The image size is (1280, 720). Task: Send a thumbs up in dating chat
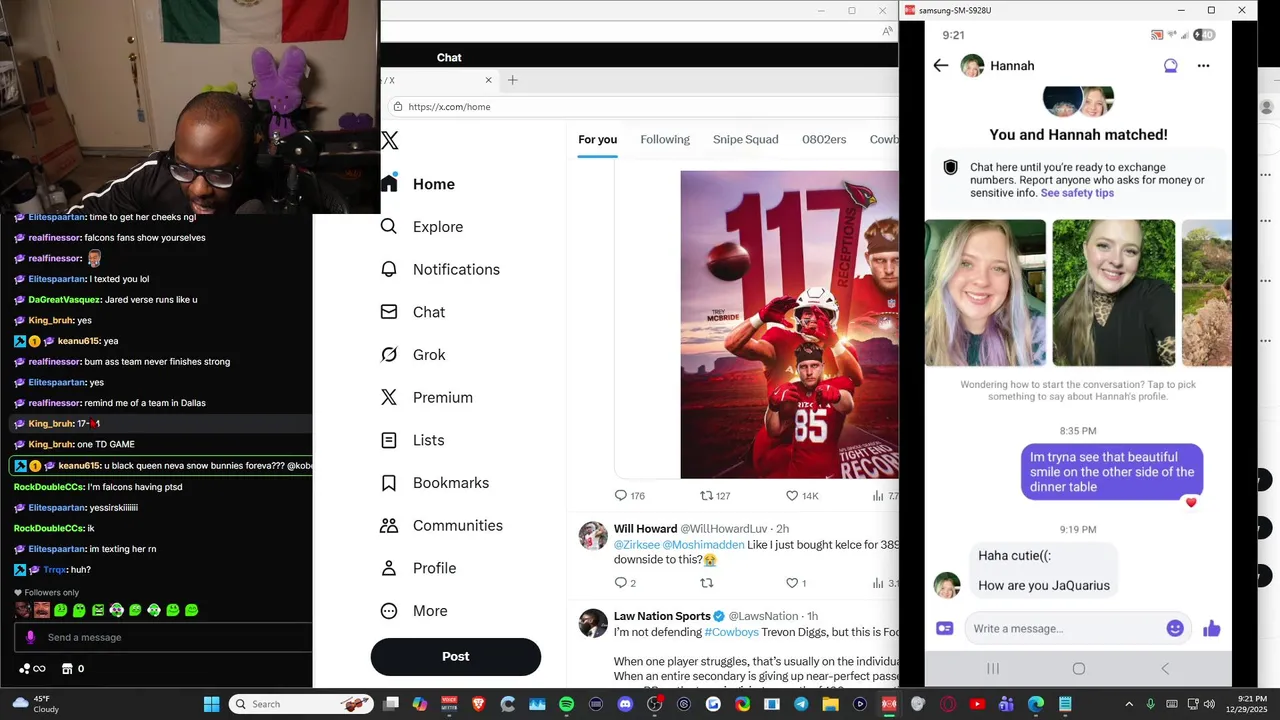click(1211, 628)
